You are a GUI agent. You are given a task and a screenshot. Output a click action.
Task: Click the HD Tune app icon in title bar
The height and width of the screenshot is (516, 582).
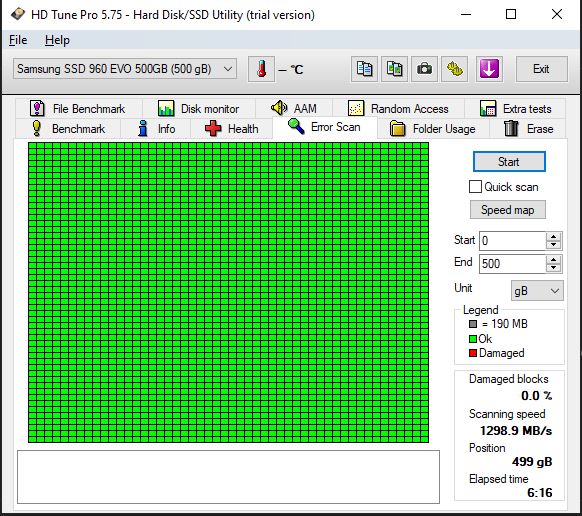click(17, 14)
